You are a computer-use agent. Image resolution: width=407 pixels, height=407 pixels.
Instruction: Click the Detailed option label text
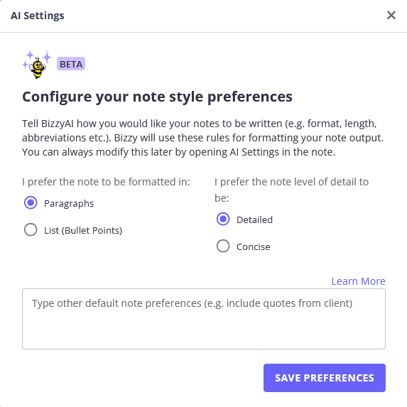pos(255,220)
